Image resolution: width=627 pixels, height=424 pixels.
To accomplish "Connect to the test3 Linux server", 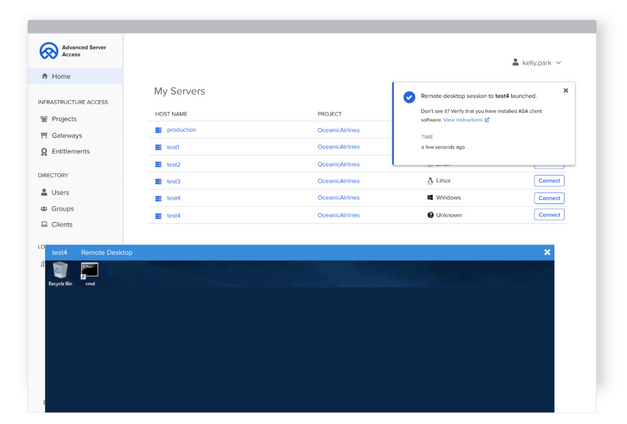I will point(549,181).
